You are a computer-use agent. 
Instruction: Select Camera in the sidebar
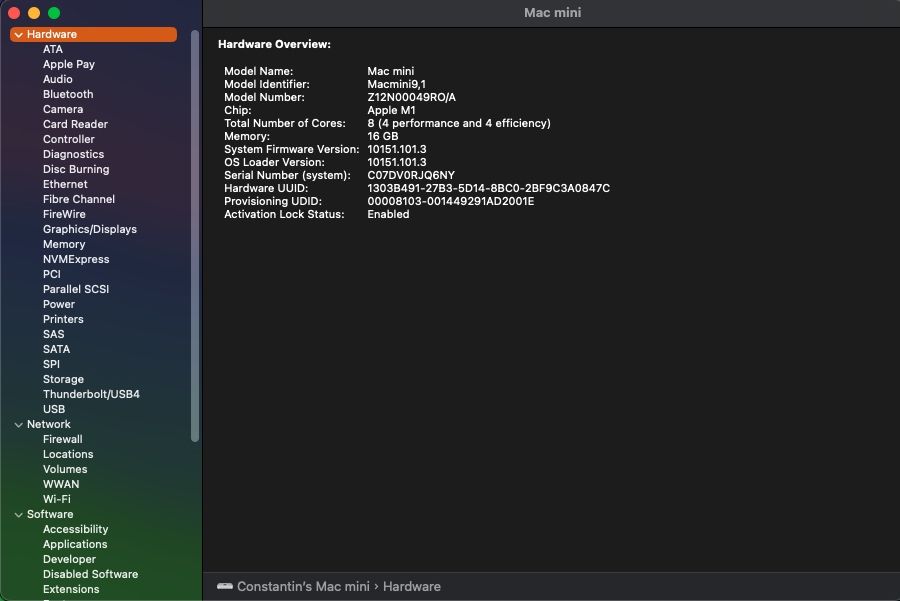point(63,109)
